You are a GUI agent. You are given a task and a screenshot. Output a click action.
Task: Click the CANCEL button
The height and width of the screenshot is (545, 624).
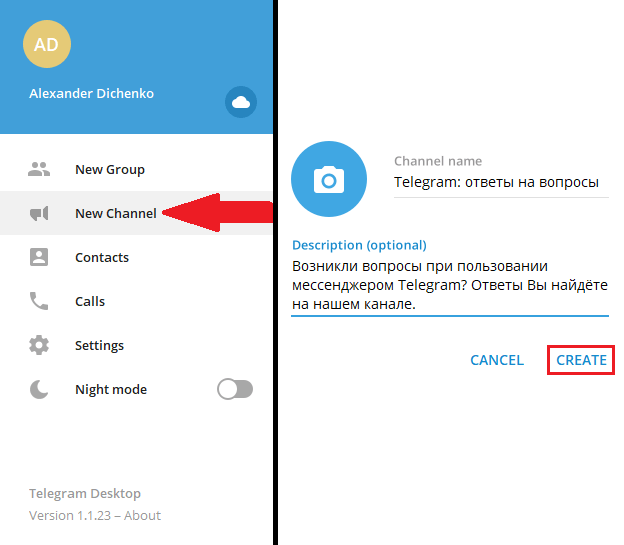(x=497, y=360)
